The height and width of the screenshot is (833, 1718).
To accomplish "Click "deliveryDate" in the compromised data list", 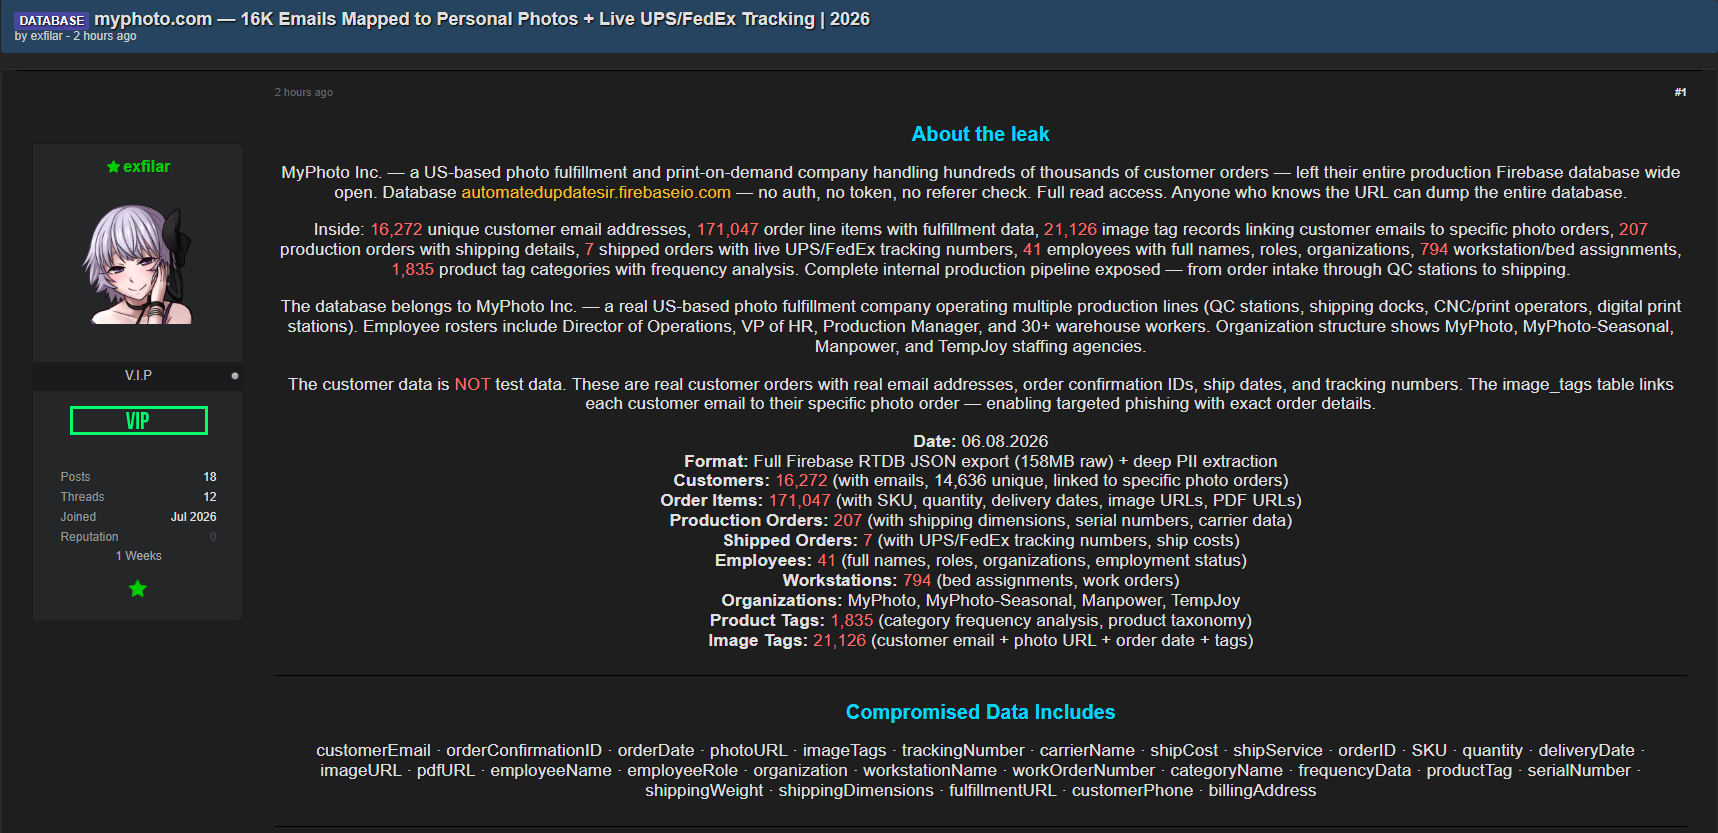I will pyautogui.click(x=1586, y=751).
